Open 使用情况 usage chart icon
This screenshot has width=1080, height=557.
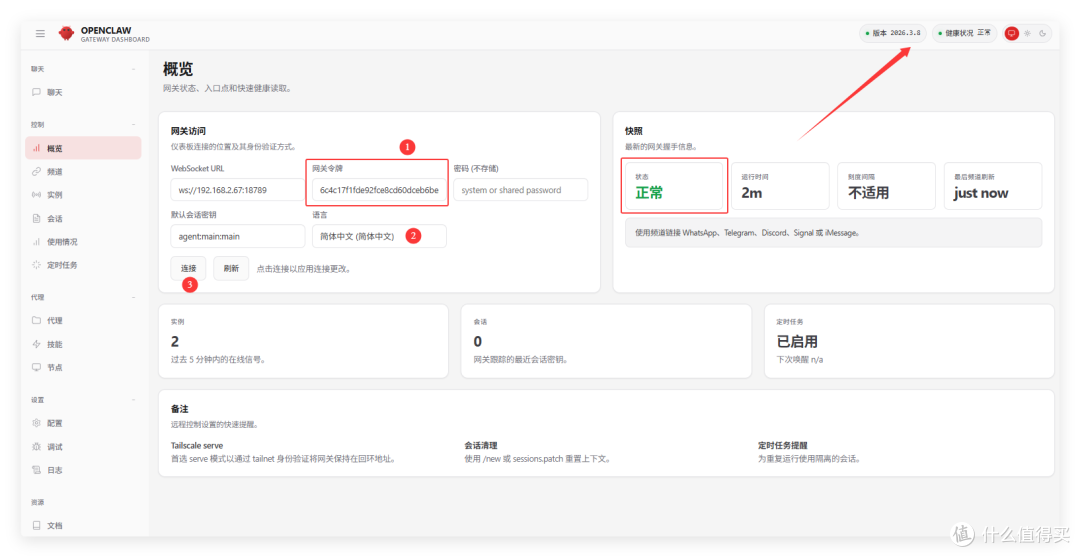pyautogui.click(x=37, y=242)
